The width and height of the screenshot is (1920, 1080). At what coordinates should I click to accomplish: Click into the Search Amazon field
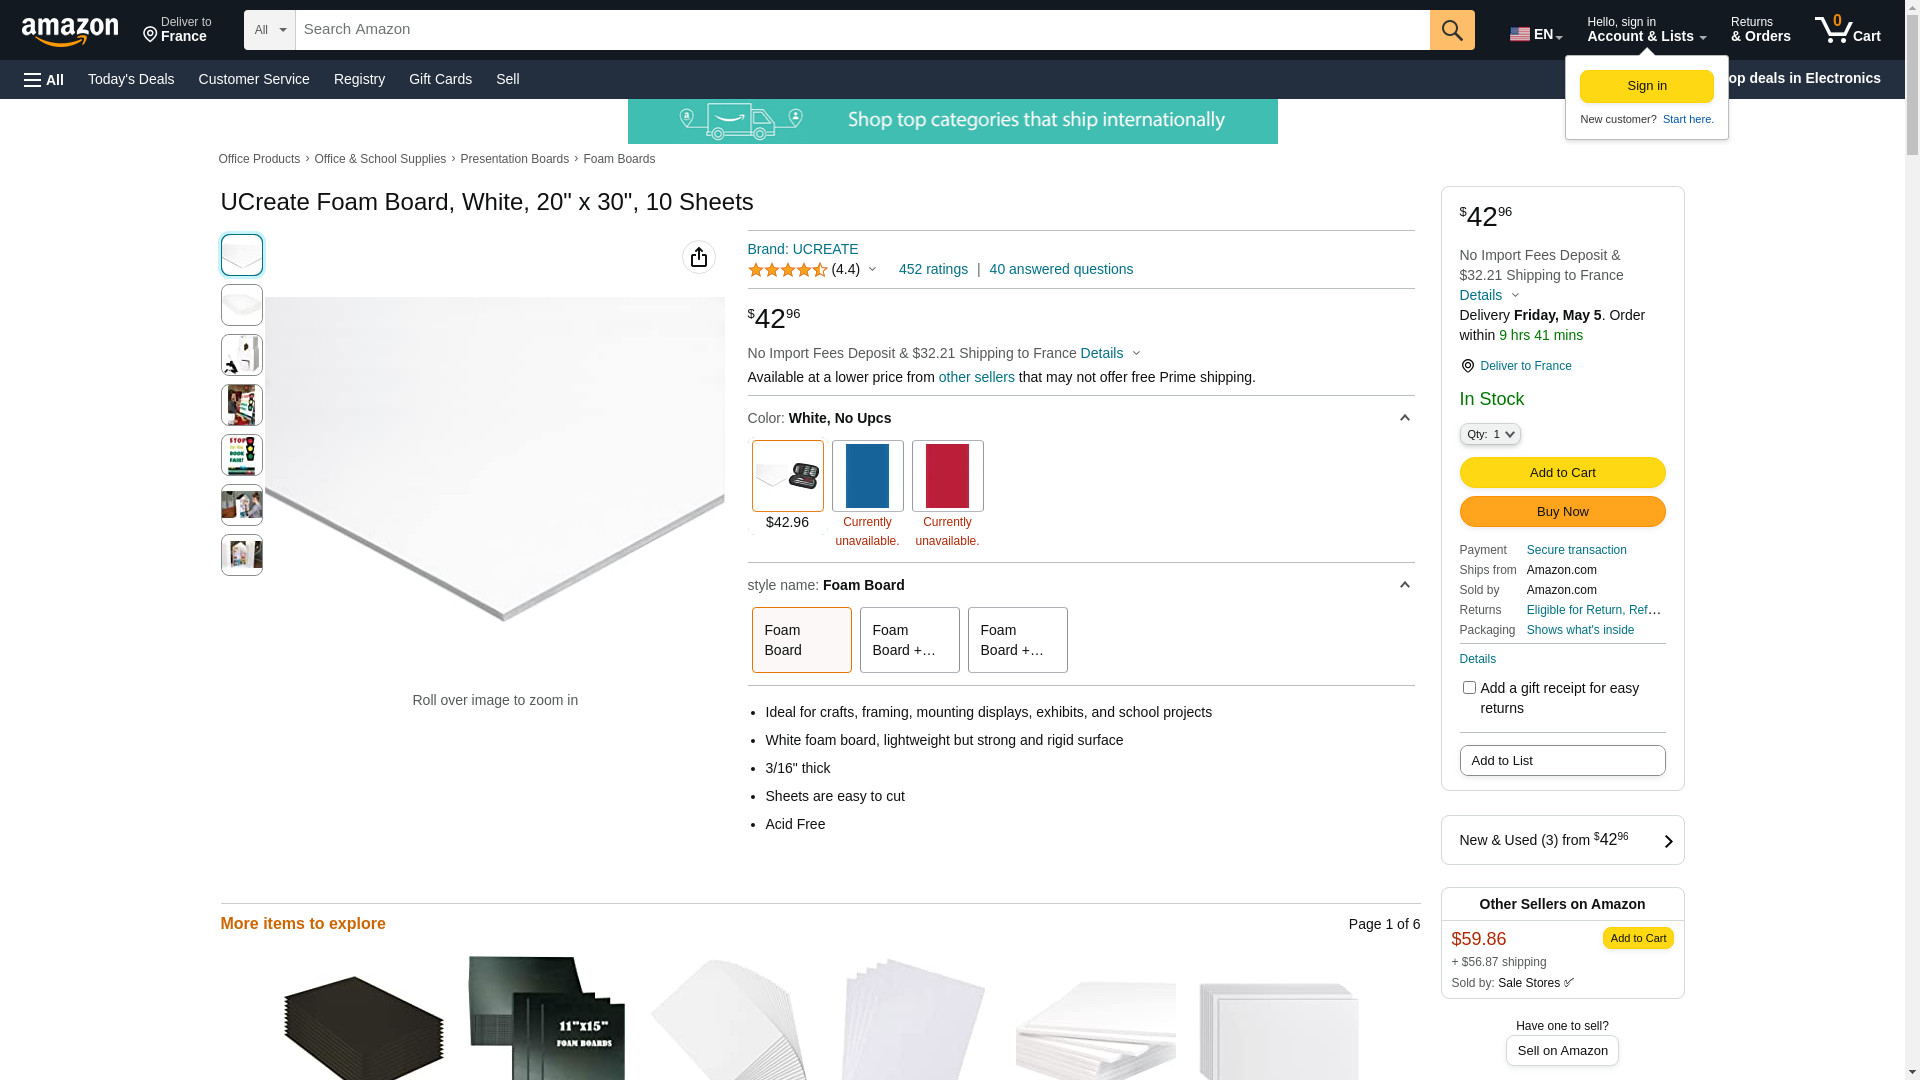point(860,30)
